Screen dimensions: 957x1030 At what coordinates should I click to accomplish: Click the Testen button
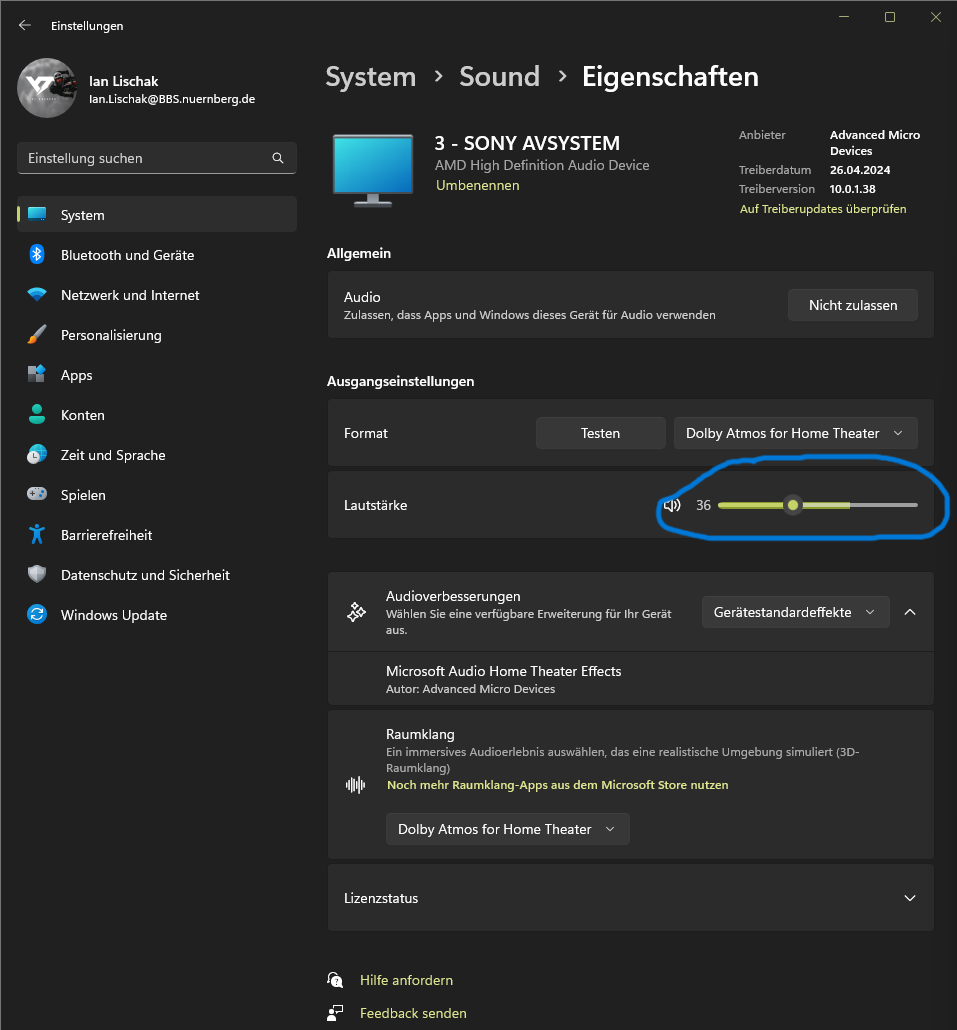[x=600, y=433]
